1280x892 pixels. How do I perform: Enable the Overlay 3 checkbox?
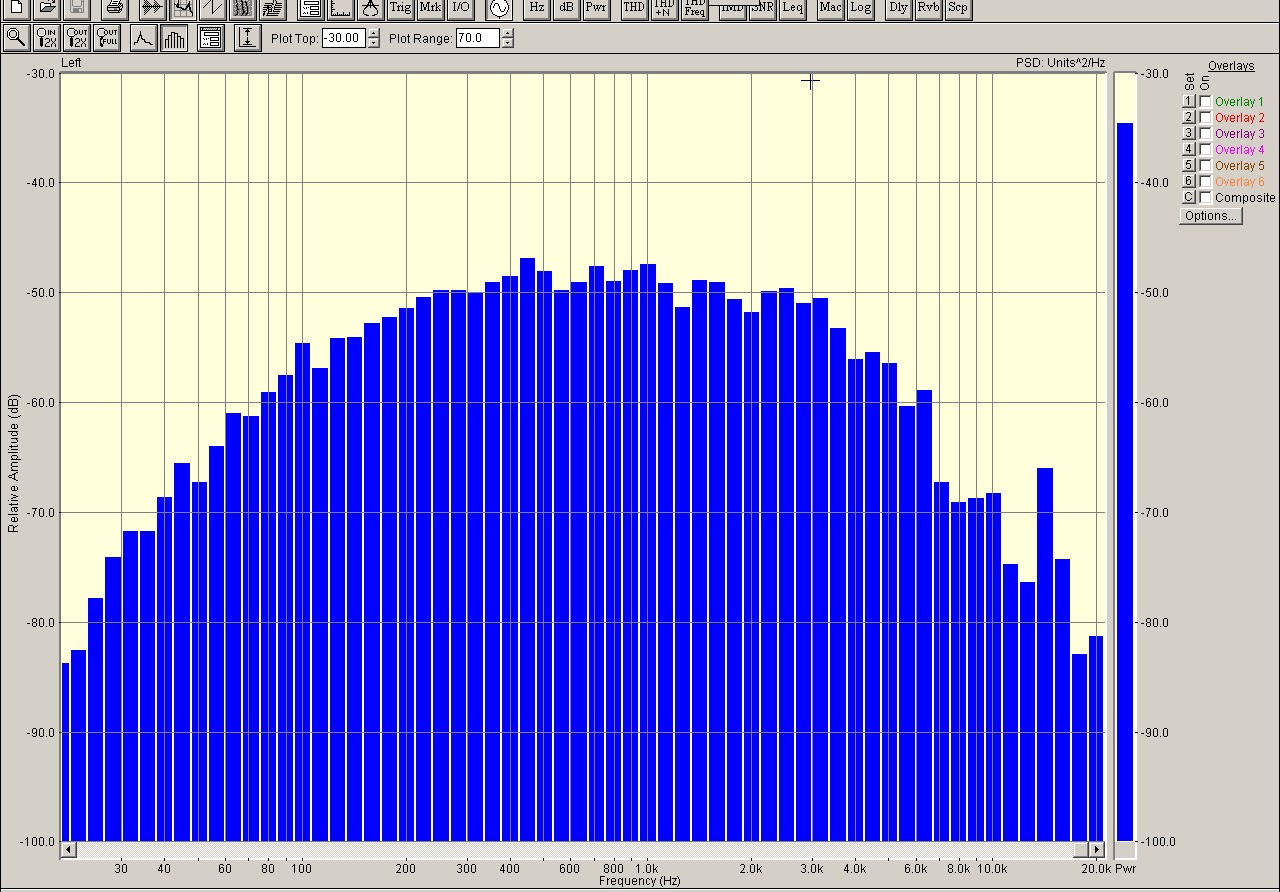1206,134
